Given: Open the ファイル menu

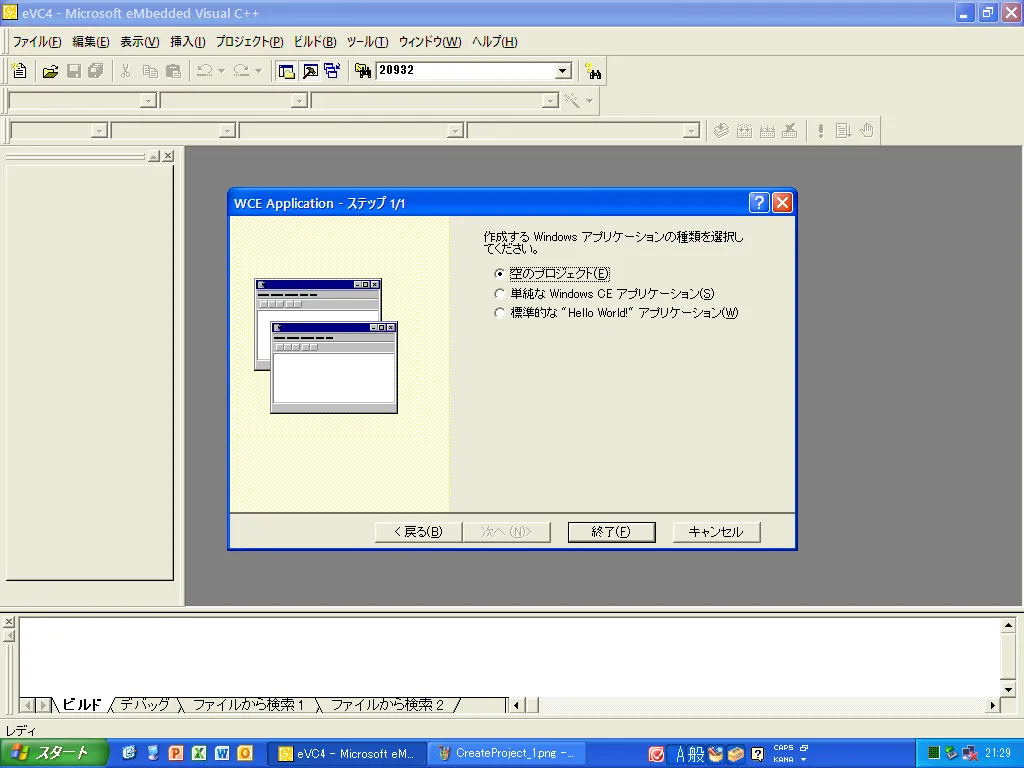Looking at the screenshot, I should [x=37, y=42].
